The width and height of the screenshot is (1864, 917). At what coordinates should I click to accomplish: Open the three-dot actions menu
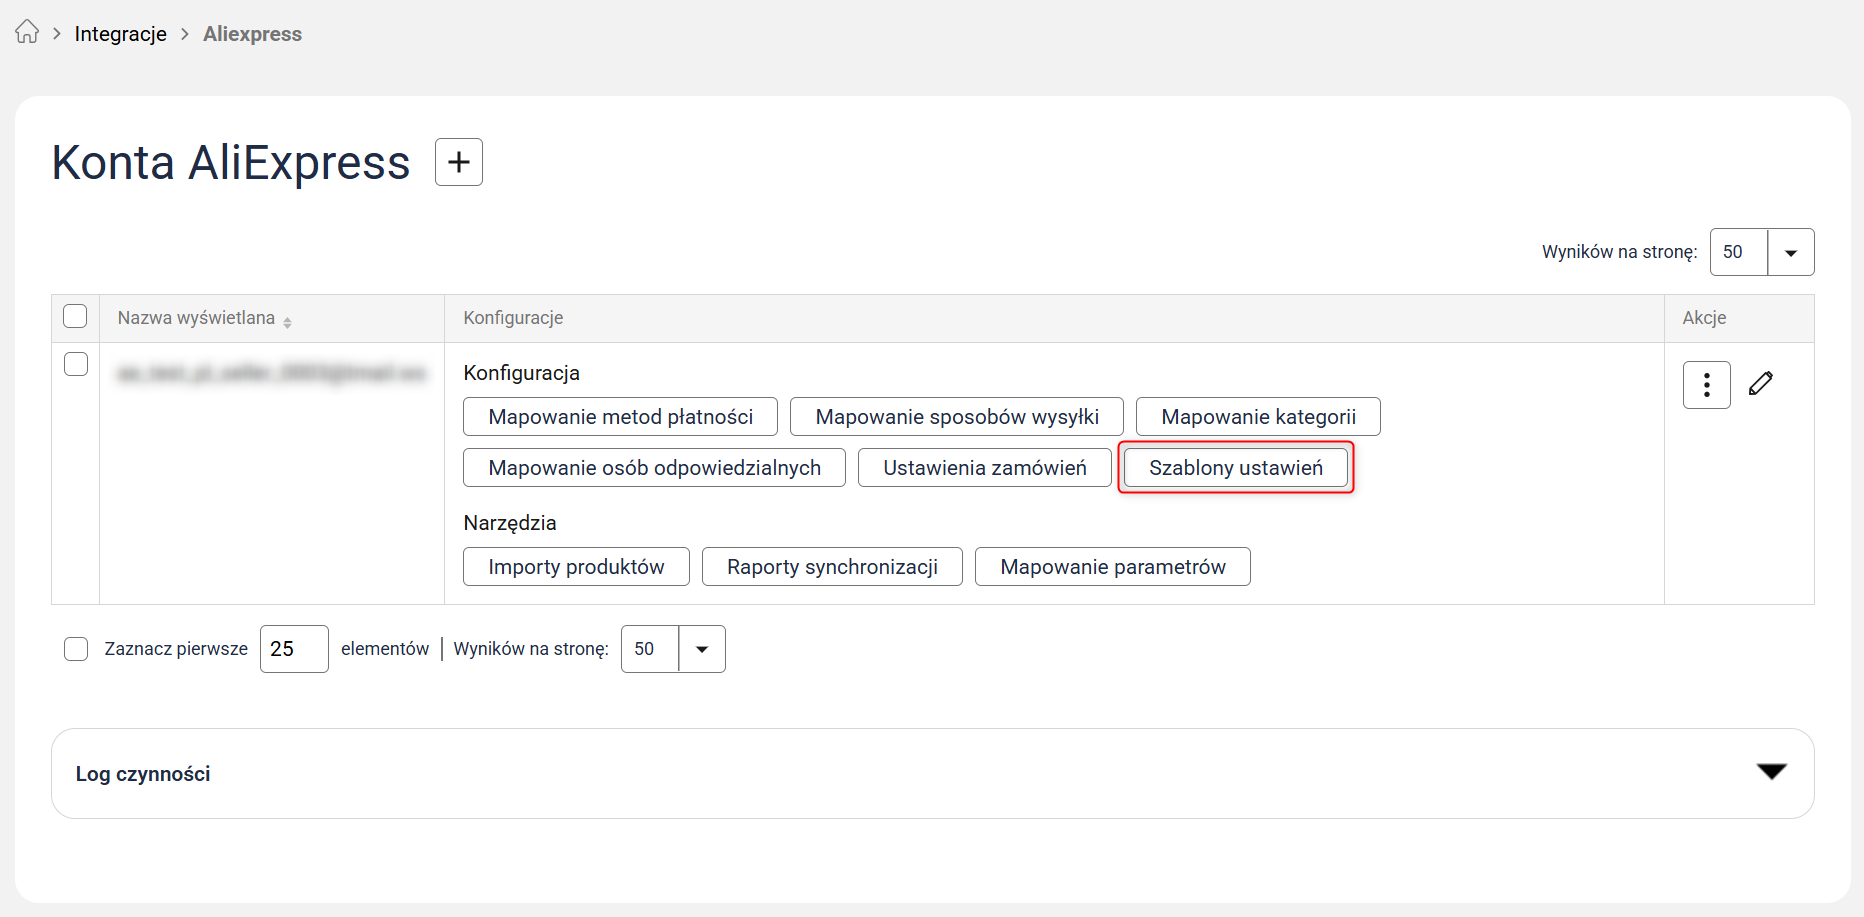click(x=1706, y=385)
